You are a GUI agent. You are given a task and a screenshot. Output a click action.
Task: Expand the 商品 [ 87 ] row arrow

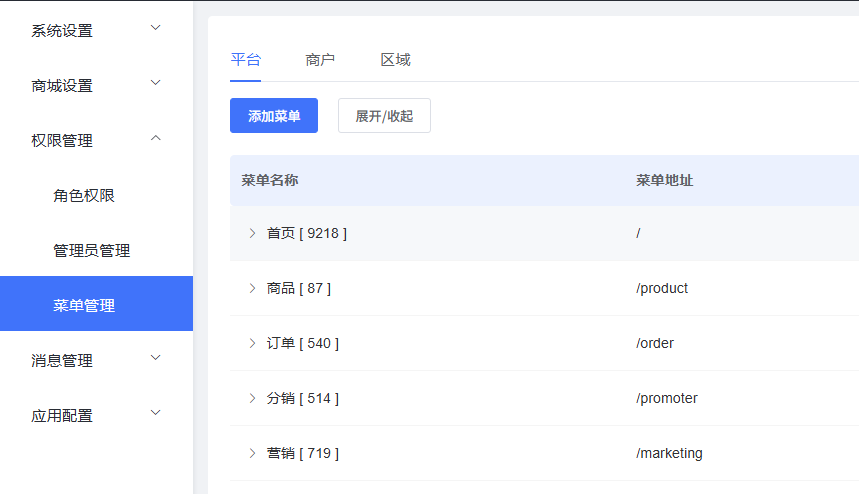point(252,288)
